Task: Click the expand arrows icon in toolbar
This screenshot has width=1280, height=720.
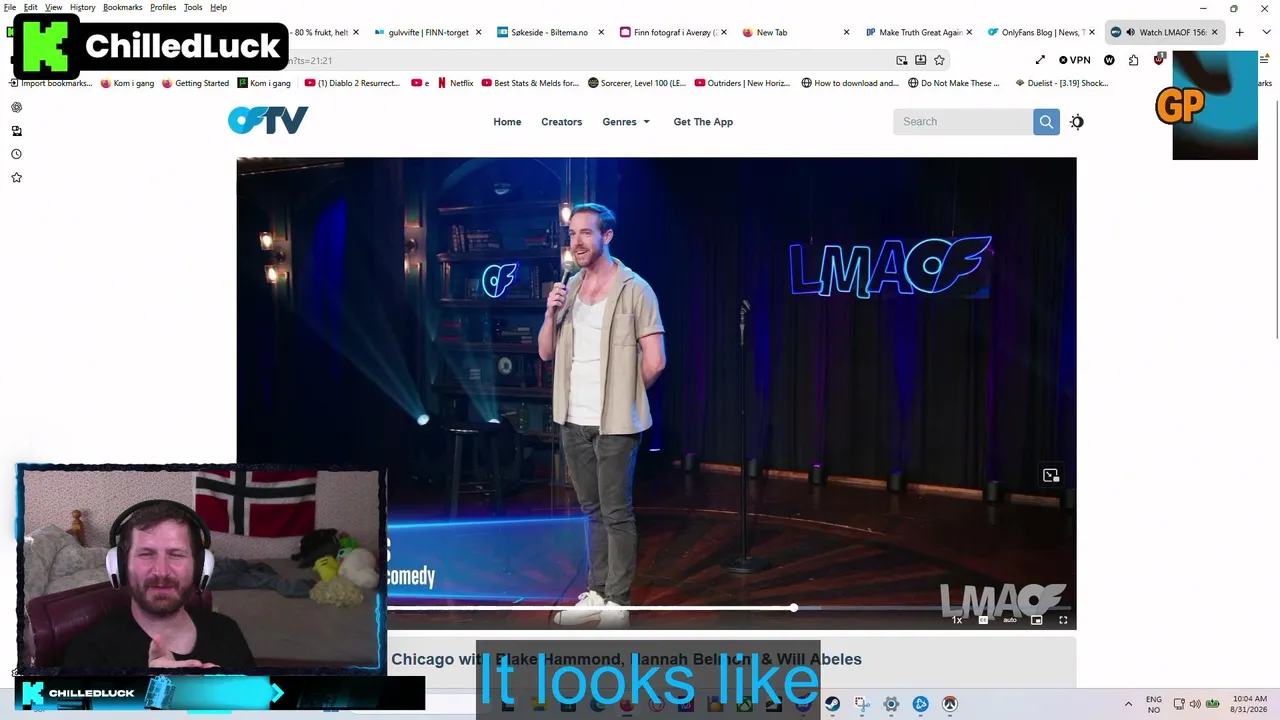Action: pos(1040,60)
